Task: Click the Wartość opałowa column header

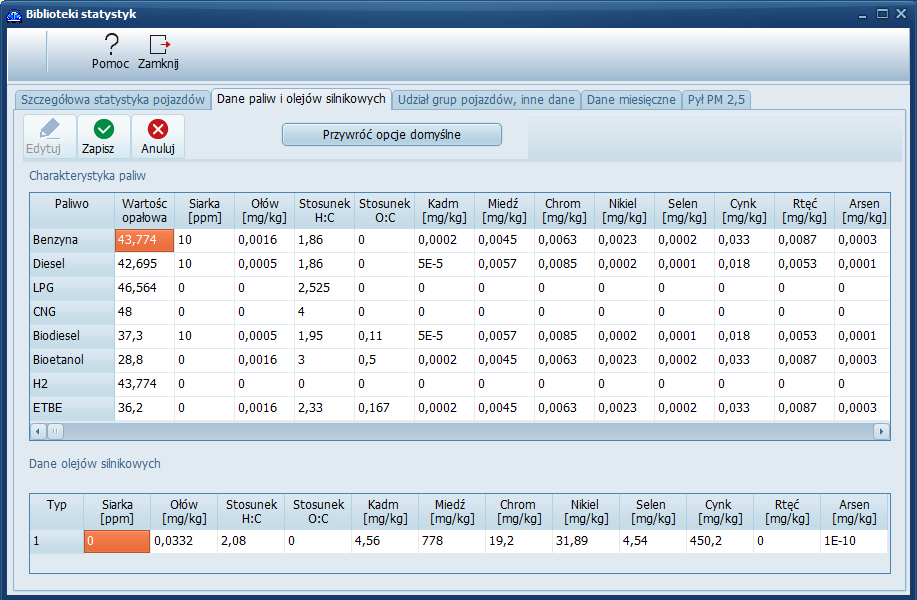Action: point(144,211)
